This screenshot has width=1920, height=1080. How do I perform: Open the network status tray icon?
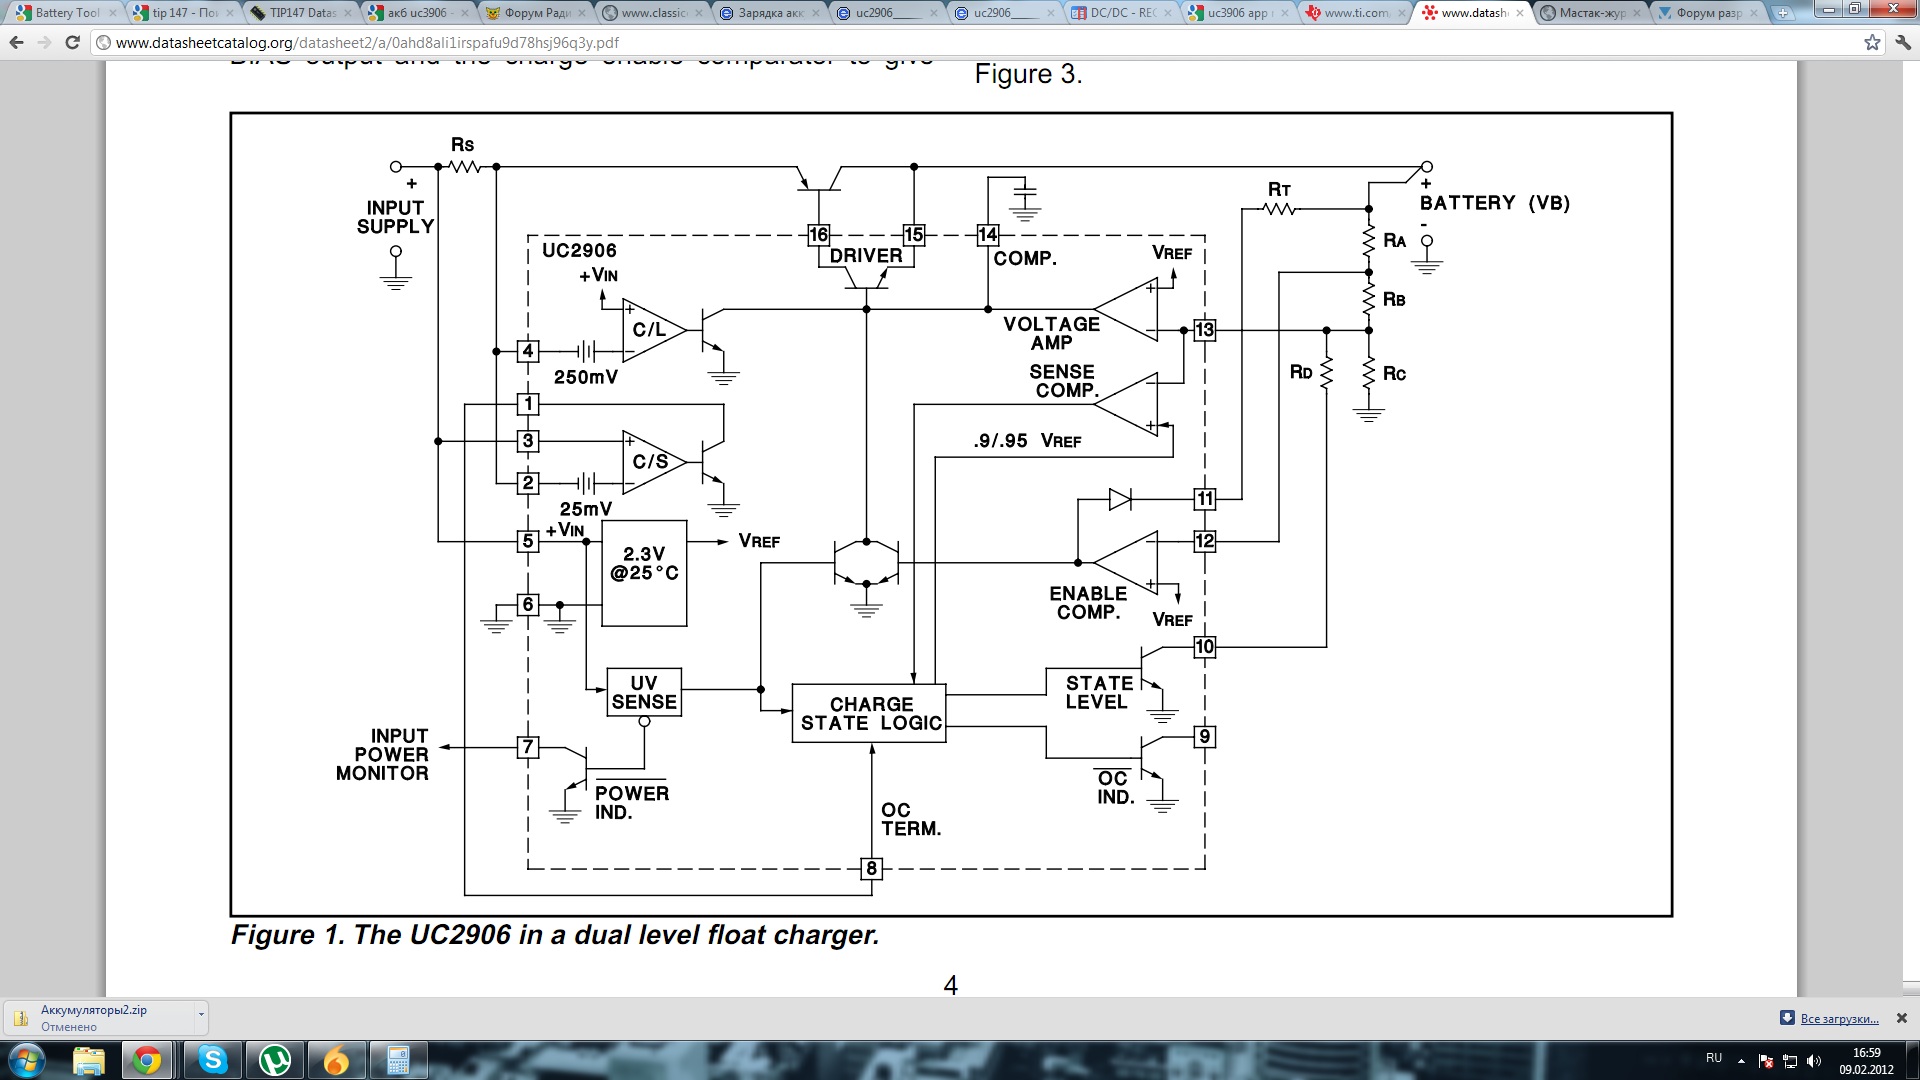click(1790, 1061)
